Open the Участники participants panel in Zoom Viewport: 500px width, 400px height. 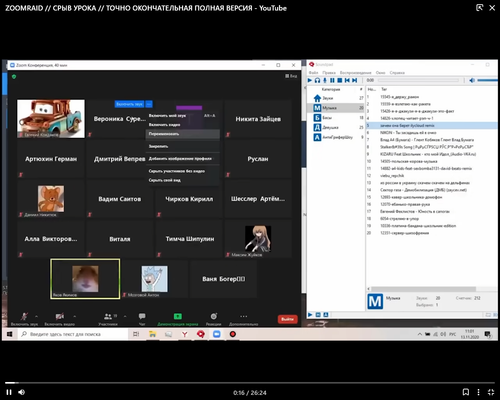pyautogui.click(x=108, y=318)
